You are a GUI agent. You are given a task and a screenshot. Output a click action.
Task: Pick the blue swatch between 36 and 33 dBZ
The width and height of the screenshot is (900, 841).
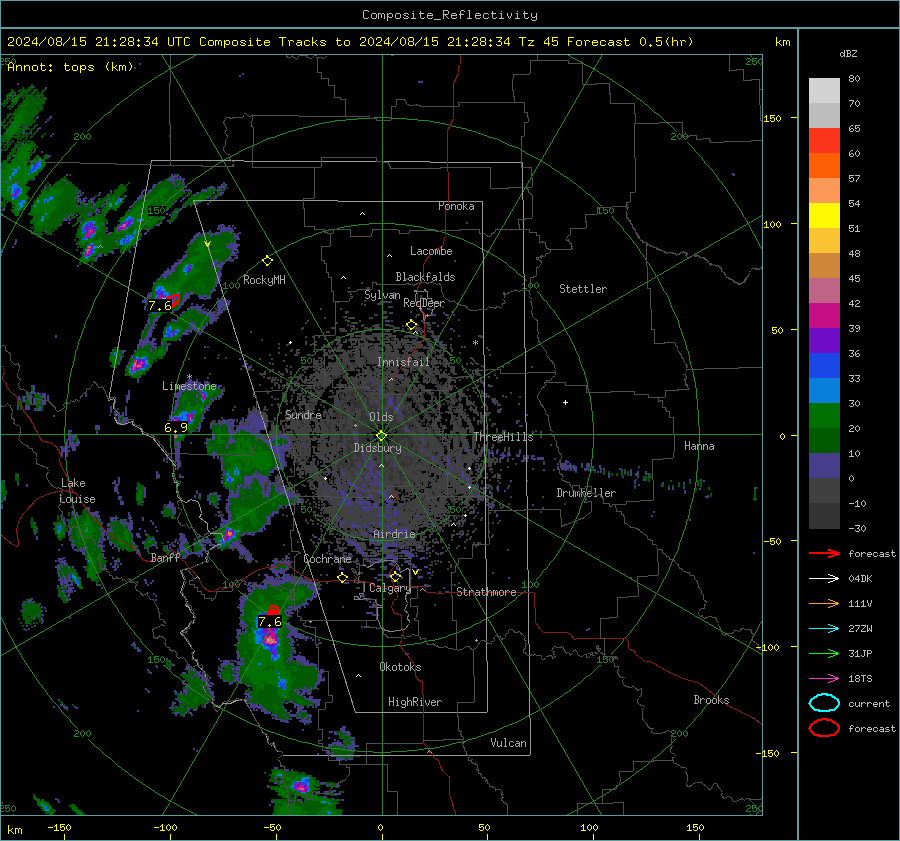point(824,366)
